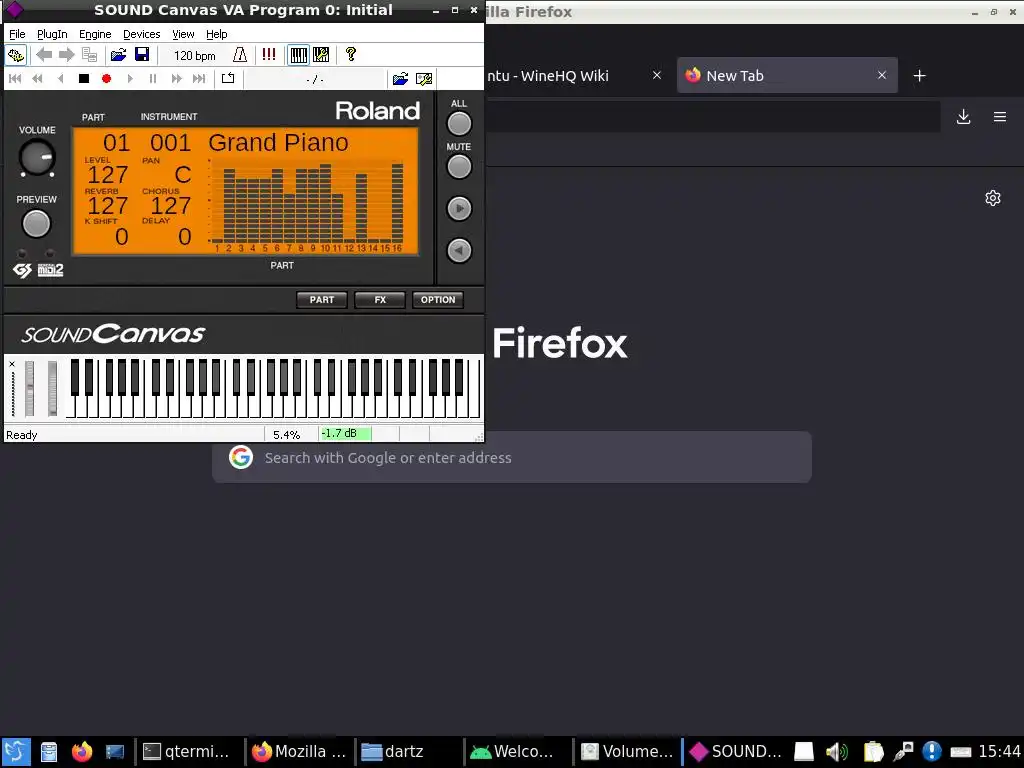Click the black stop button in the transport bar

tap(84, 78)
